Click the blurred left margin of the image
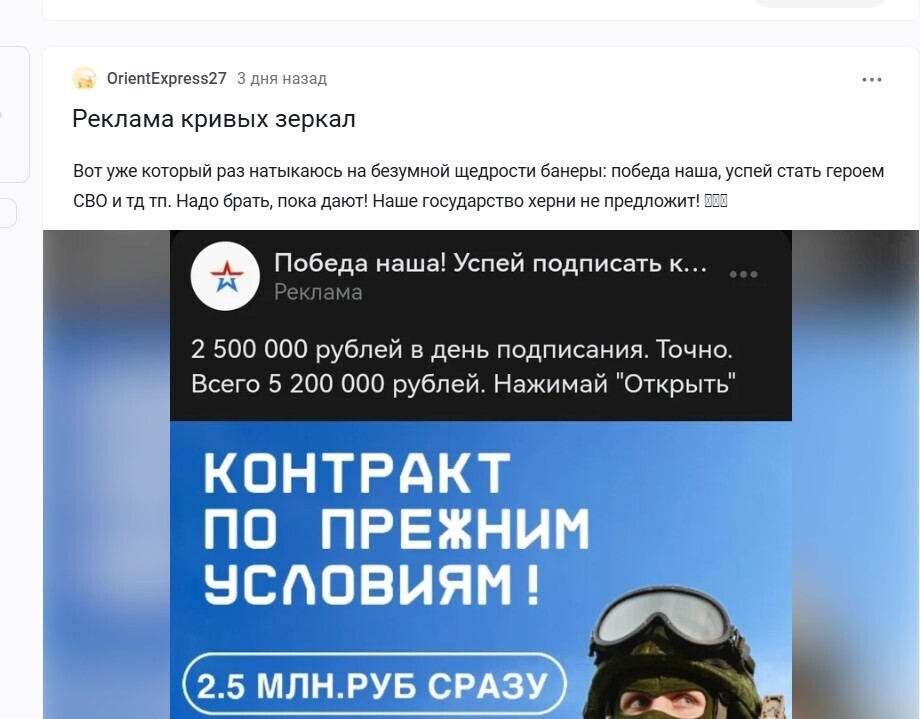 point(106,474)
